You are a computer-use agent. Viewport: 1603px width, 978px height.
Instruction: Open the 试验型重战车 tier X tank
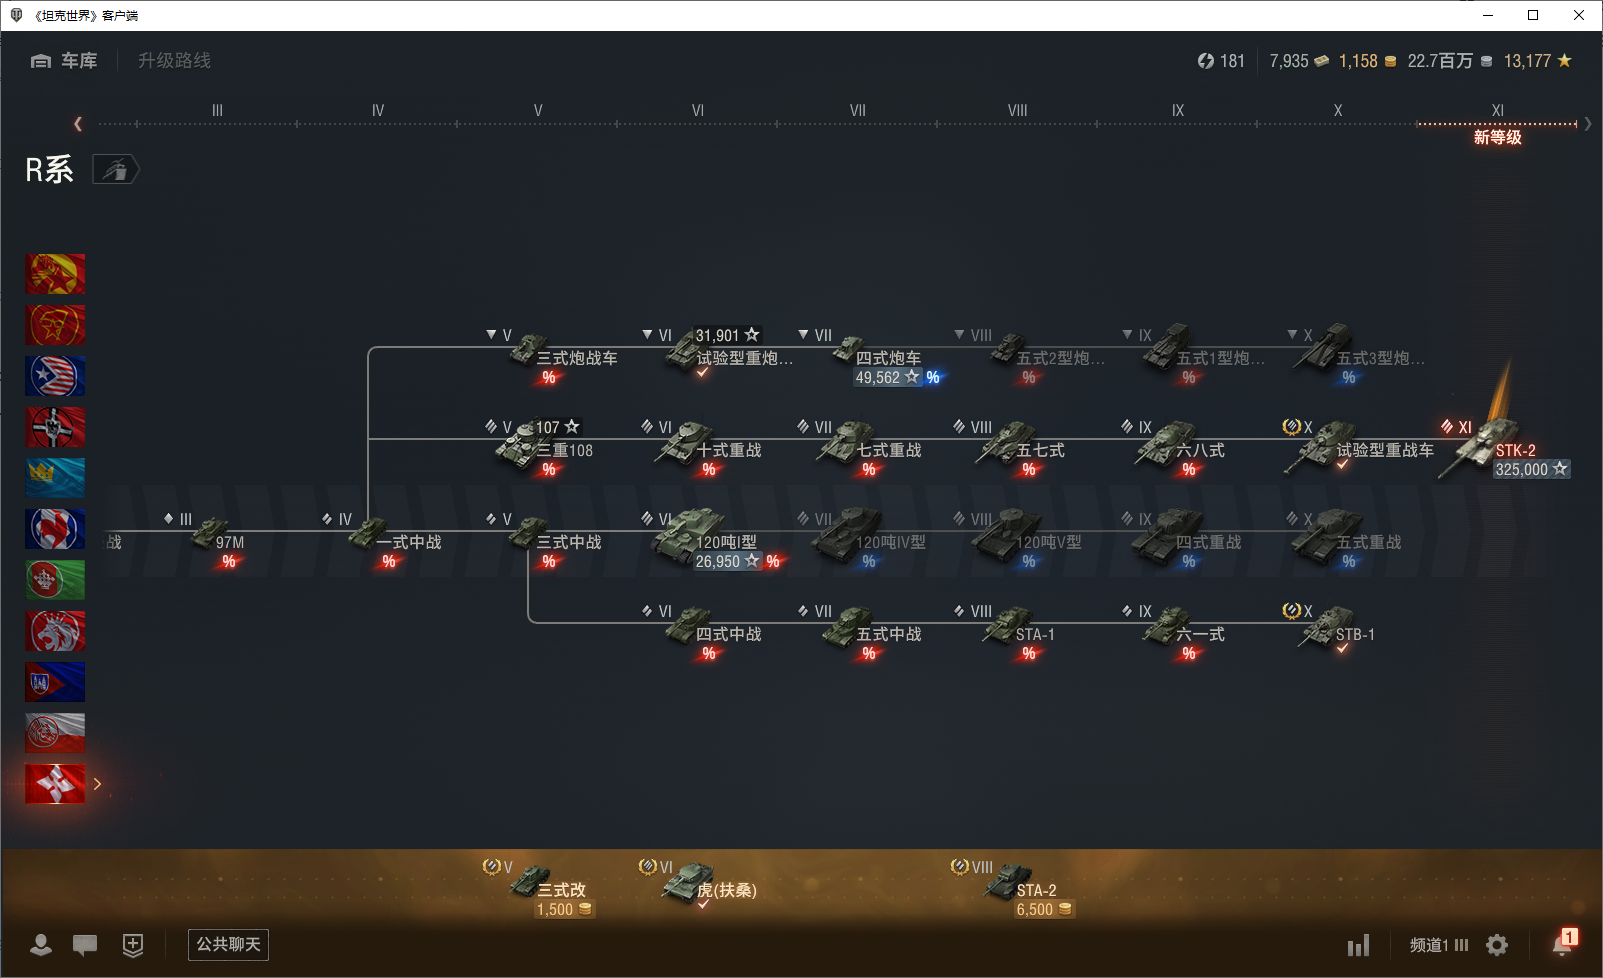(x=1360, y=447)
